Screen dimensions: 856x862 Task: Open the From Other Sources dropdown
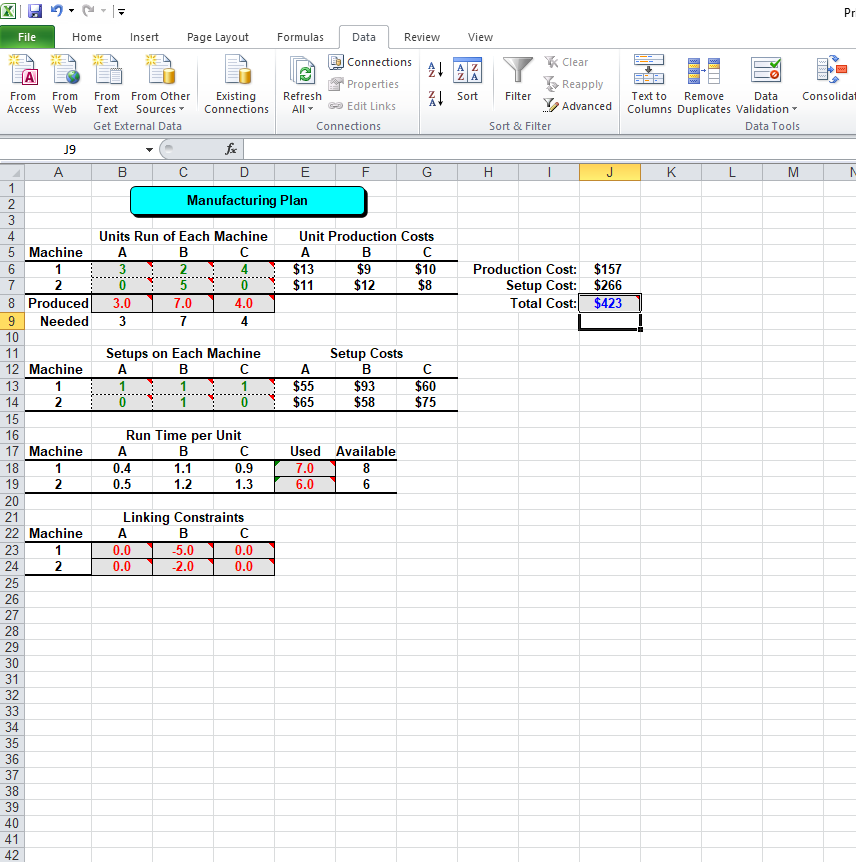[160, 84]
